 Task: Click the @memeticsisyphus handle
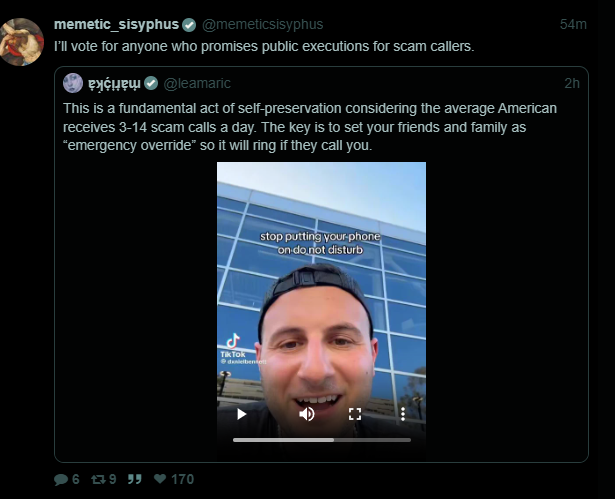pos(263,24)
